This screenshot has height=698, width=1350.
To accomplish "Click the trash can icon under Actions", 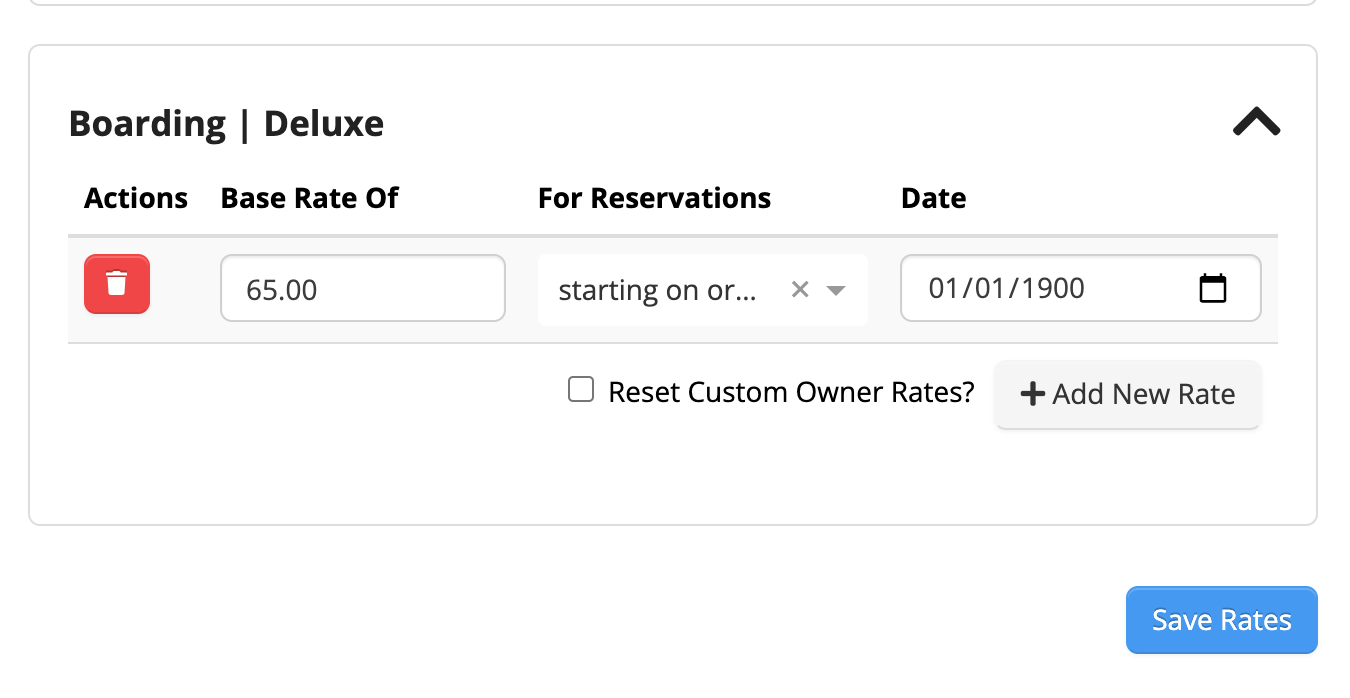I will (116, 284).
